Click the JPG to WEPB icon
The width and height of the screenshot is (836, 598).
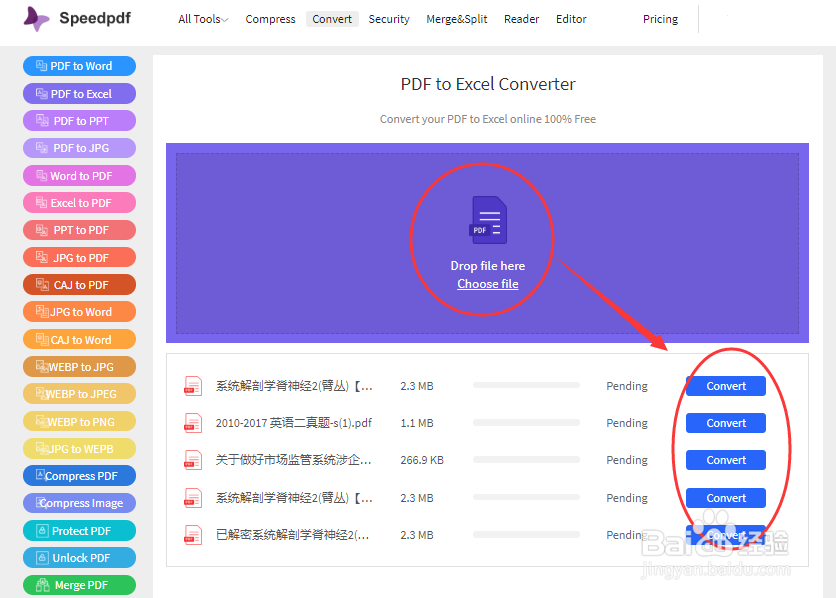pos(42,448)
